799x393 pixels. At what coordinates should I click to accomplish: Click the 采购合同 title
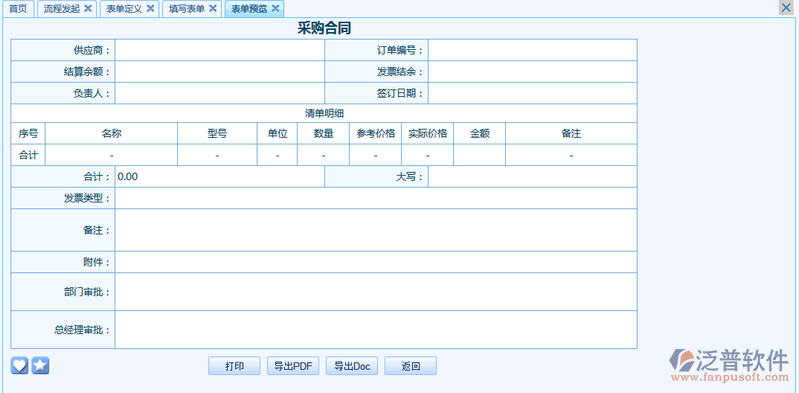pos(324,29)
